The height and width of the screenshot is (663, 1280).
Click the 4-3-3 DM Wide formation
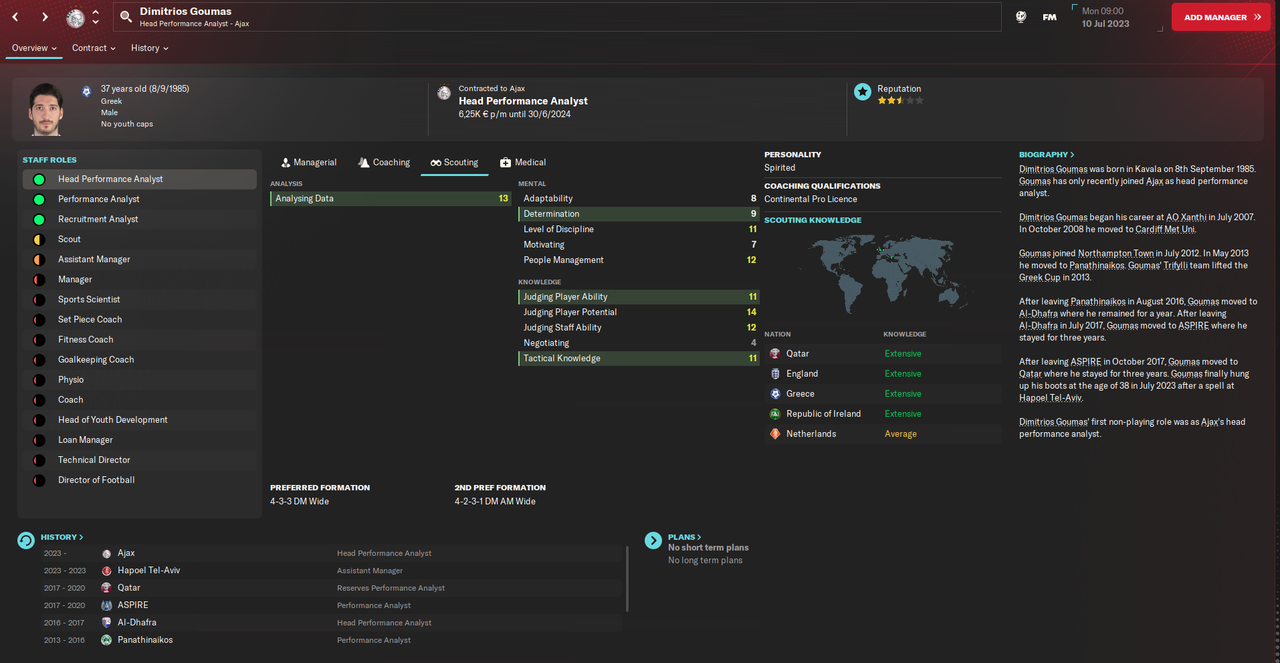(x=300, y=502)
